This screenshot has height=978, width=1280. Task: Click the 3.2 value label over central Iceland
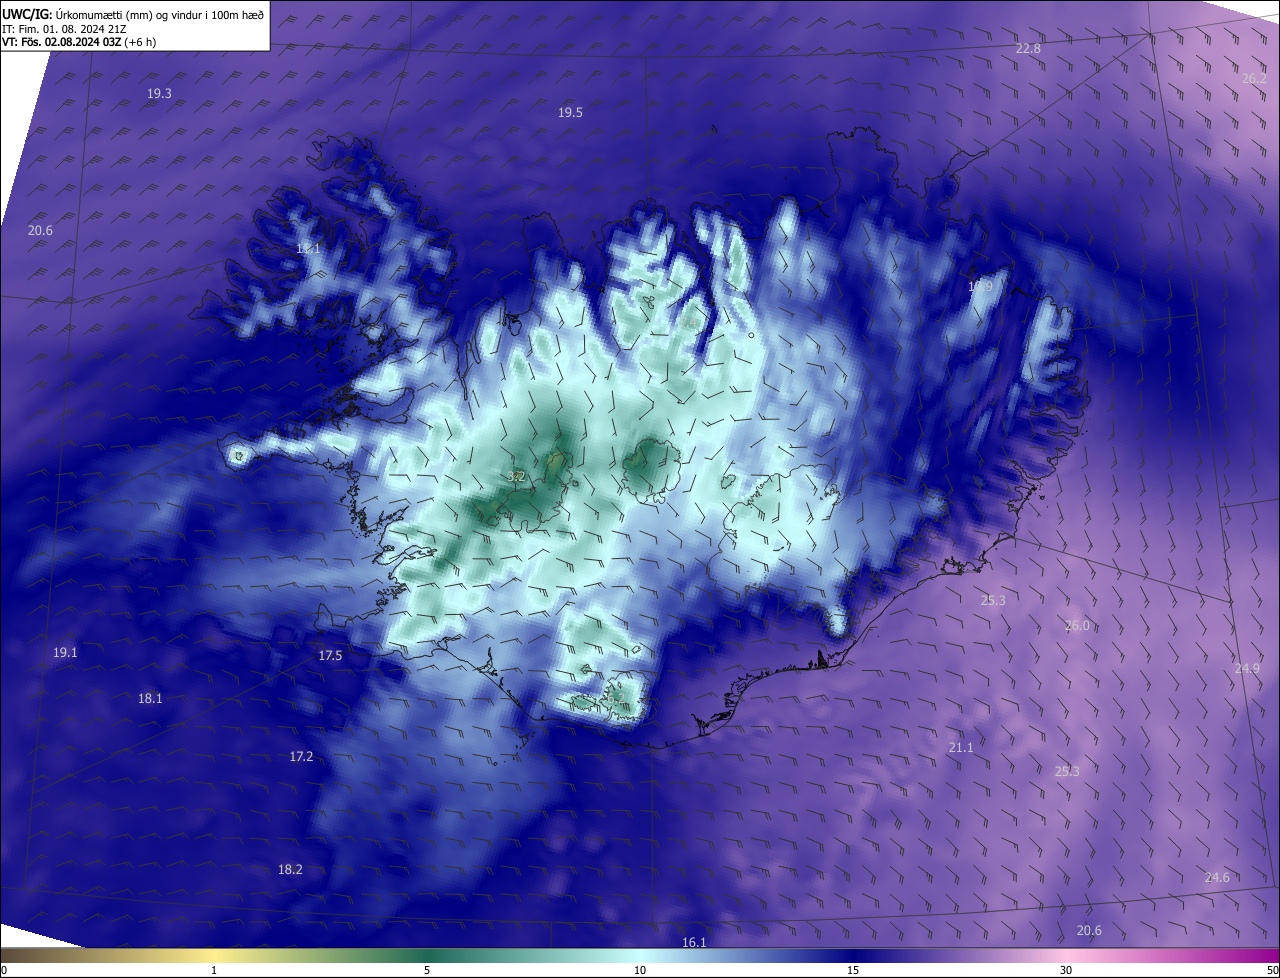click(x=516, y=477)
